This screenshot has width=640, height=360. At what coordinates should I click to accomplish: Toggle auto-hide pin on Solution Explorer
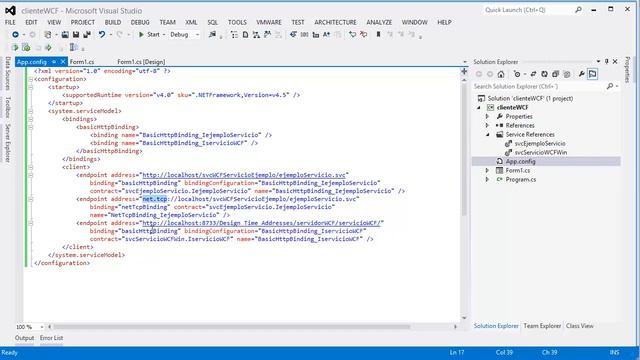pyautogui.click(x=607, y=61)
